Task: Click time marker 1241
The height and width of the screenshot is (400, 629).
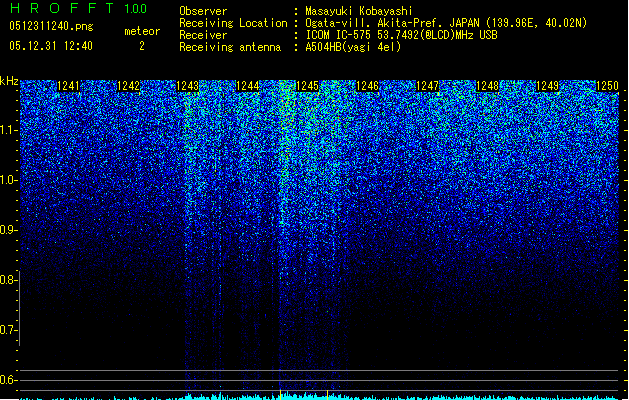Action: pos(68,86)
